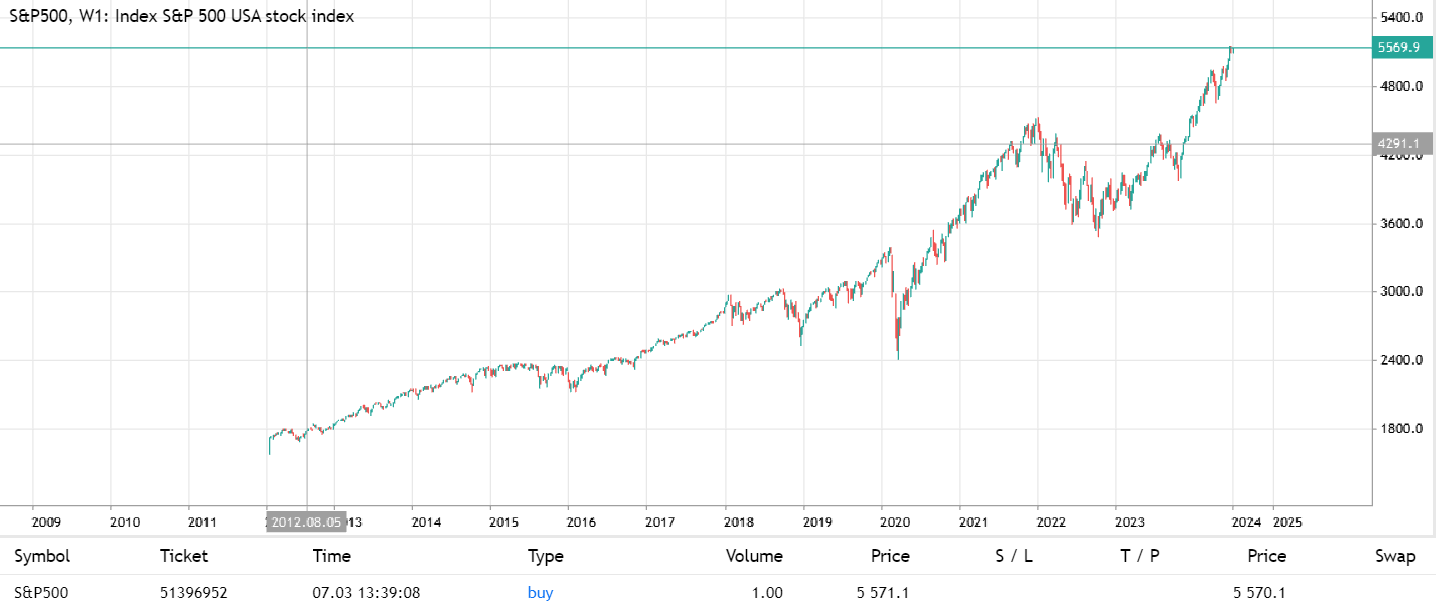Click the 2012.08.05 date marker on time axis

[x=305, y=522]
